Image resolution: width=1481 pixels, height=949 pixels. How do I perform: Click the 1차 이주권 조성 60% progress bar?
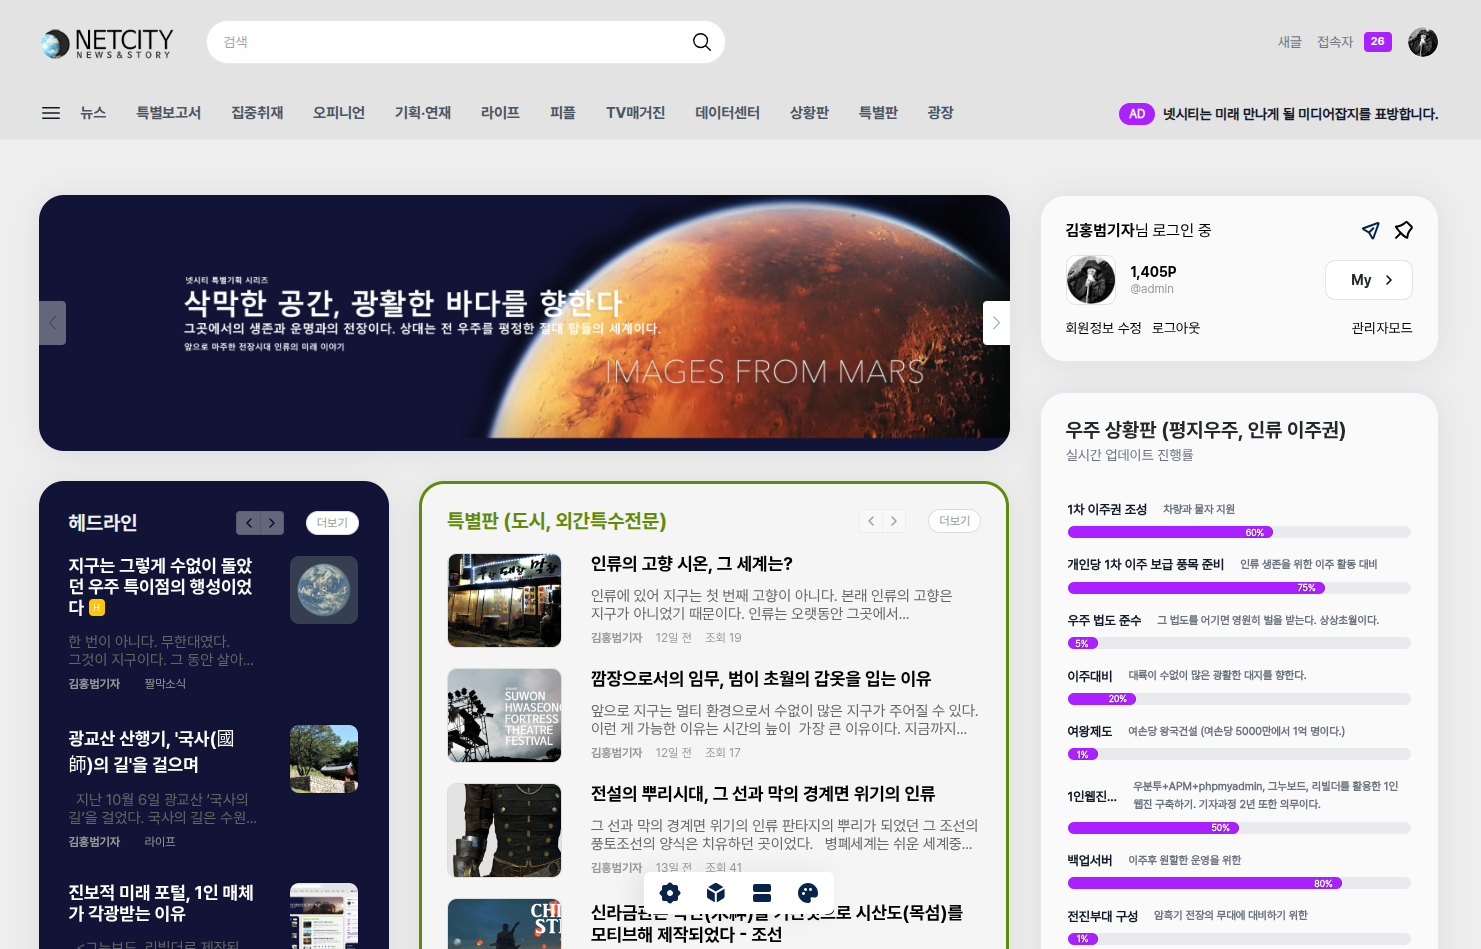1238,532
